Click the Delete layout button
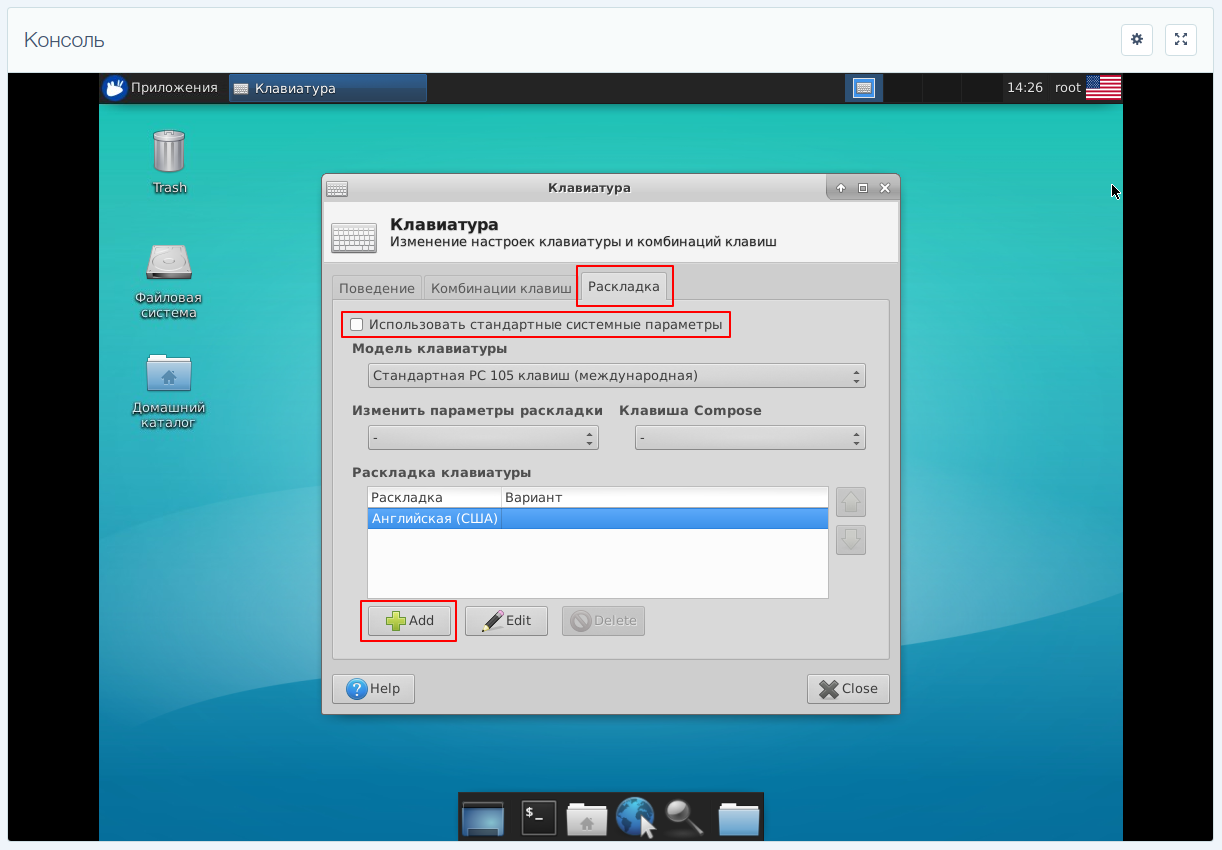1222x850 pixels. tap(603, 621)
